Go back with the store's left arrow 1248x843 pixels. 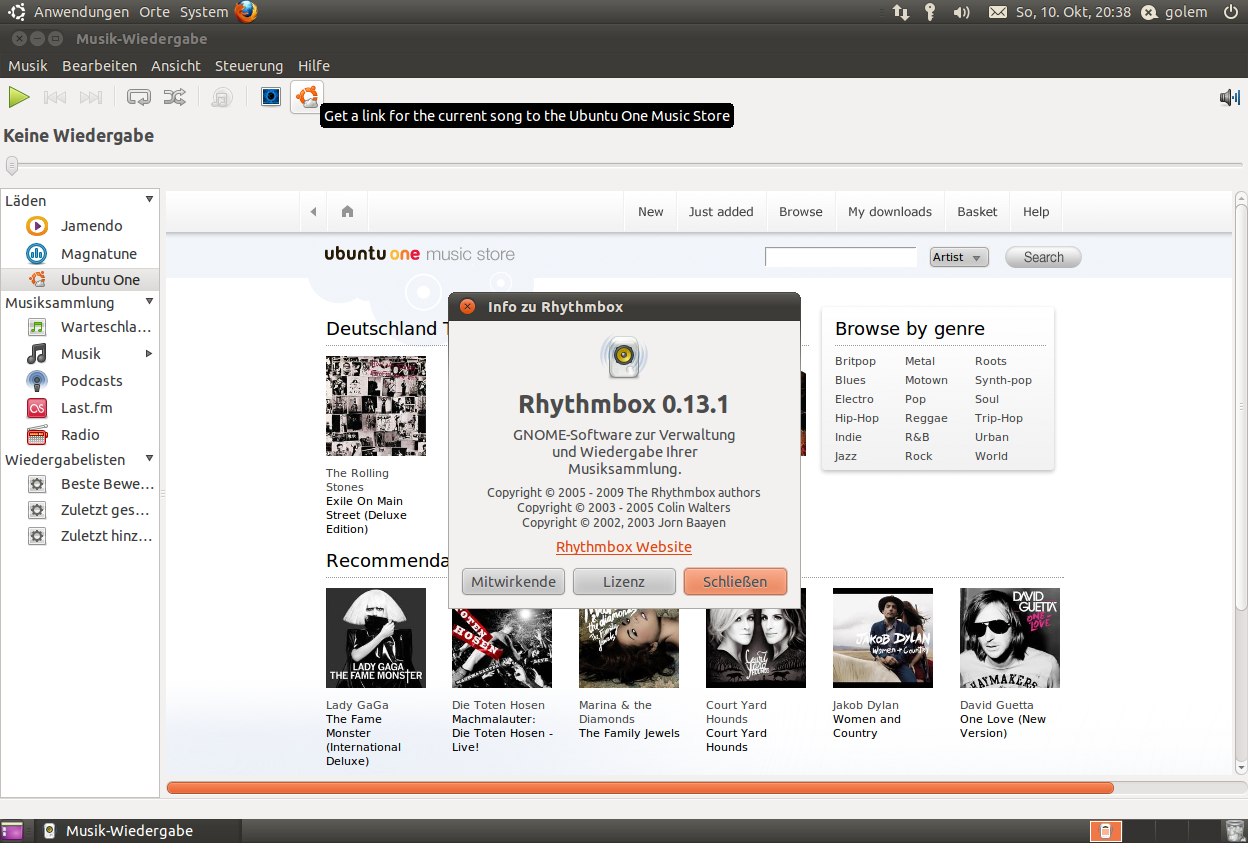pyautogui.click(x=313, y=212)
